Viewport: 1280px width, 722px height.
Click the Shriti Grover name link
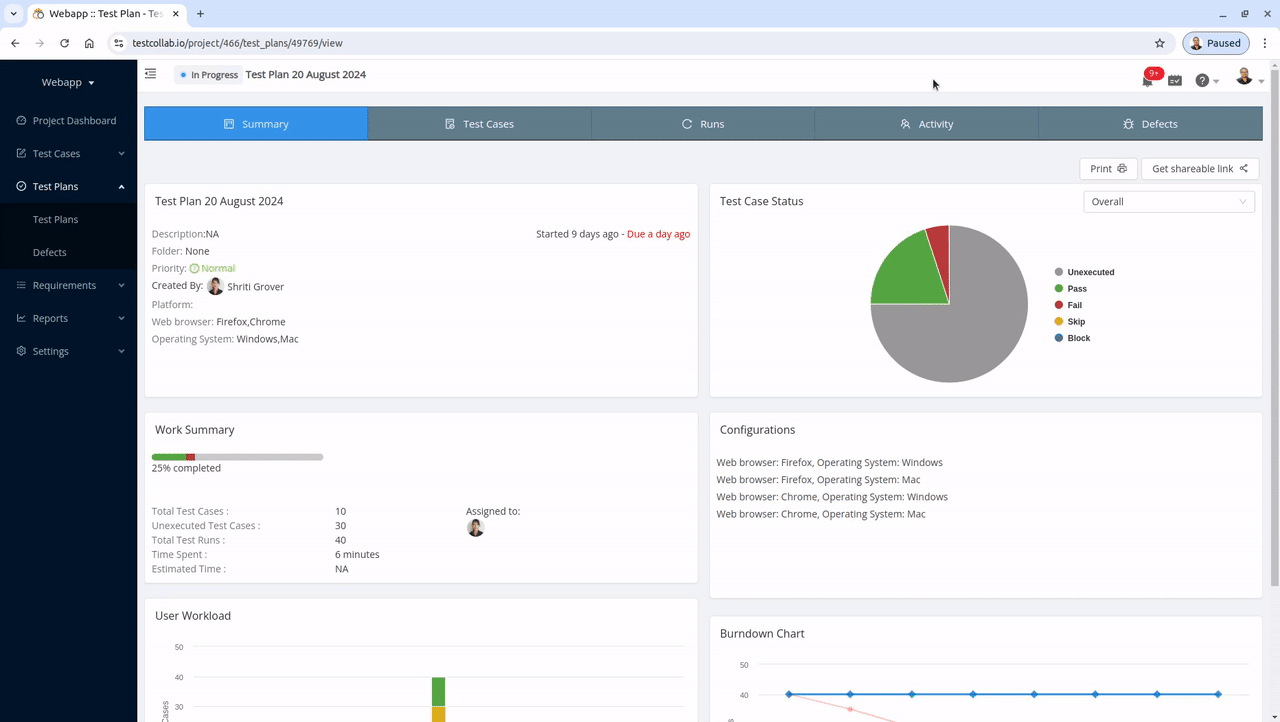(x=255, y=287)
